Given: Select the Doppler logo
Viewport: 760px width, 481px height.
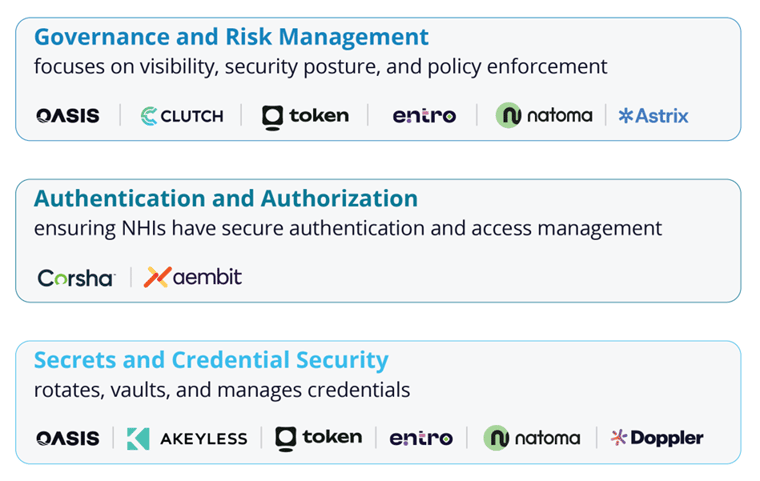Looking at the screenshot, I should tap(657, 438).
